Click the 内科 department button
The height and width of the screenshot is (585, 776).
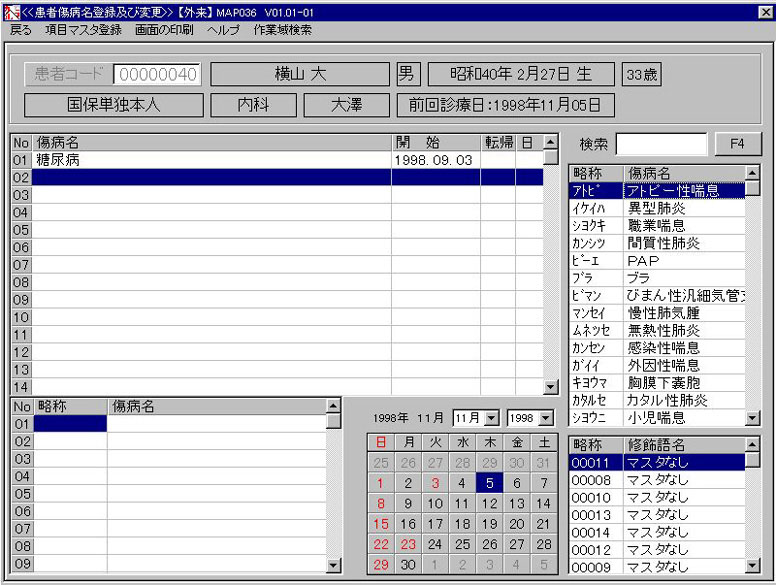click(x=252, y=105)
